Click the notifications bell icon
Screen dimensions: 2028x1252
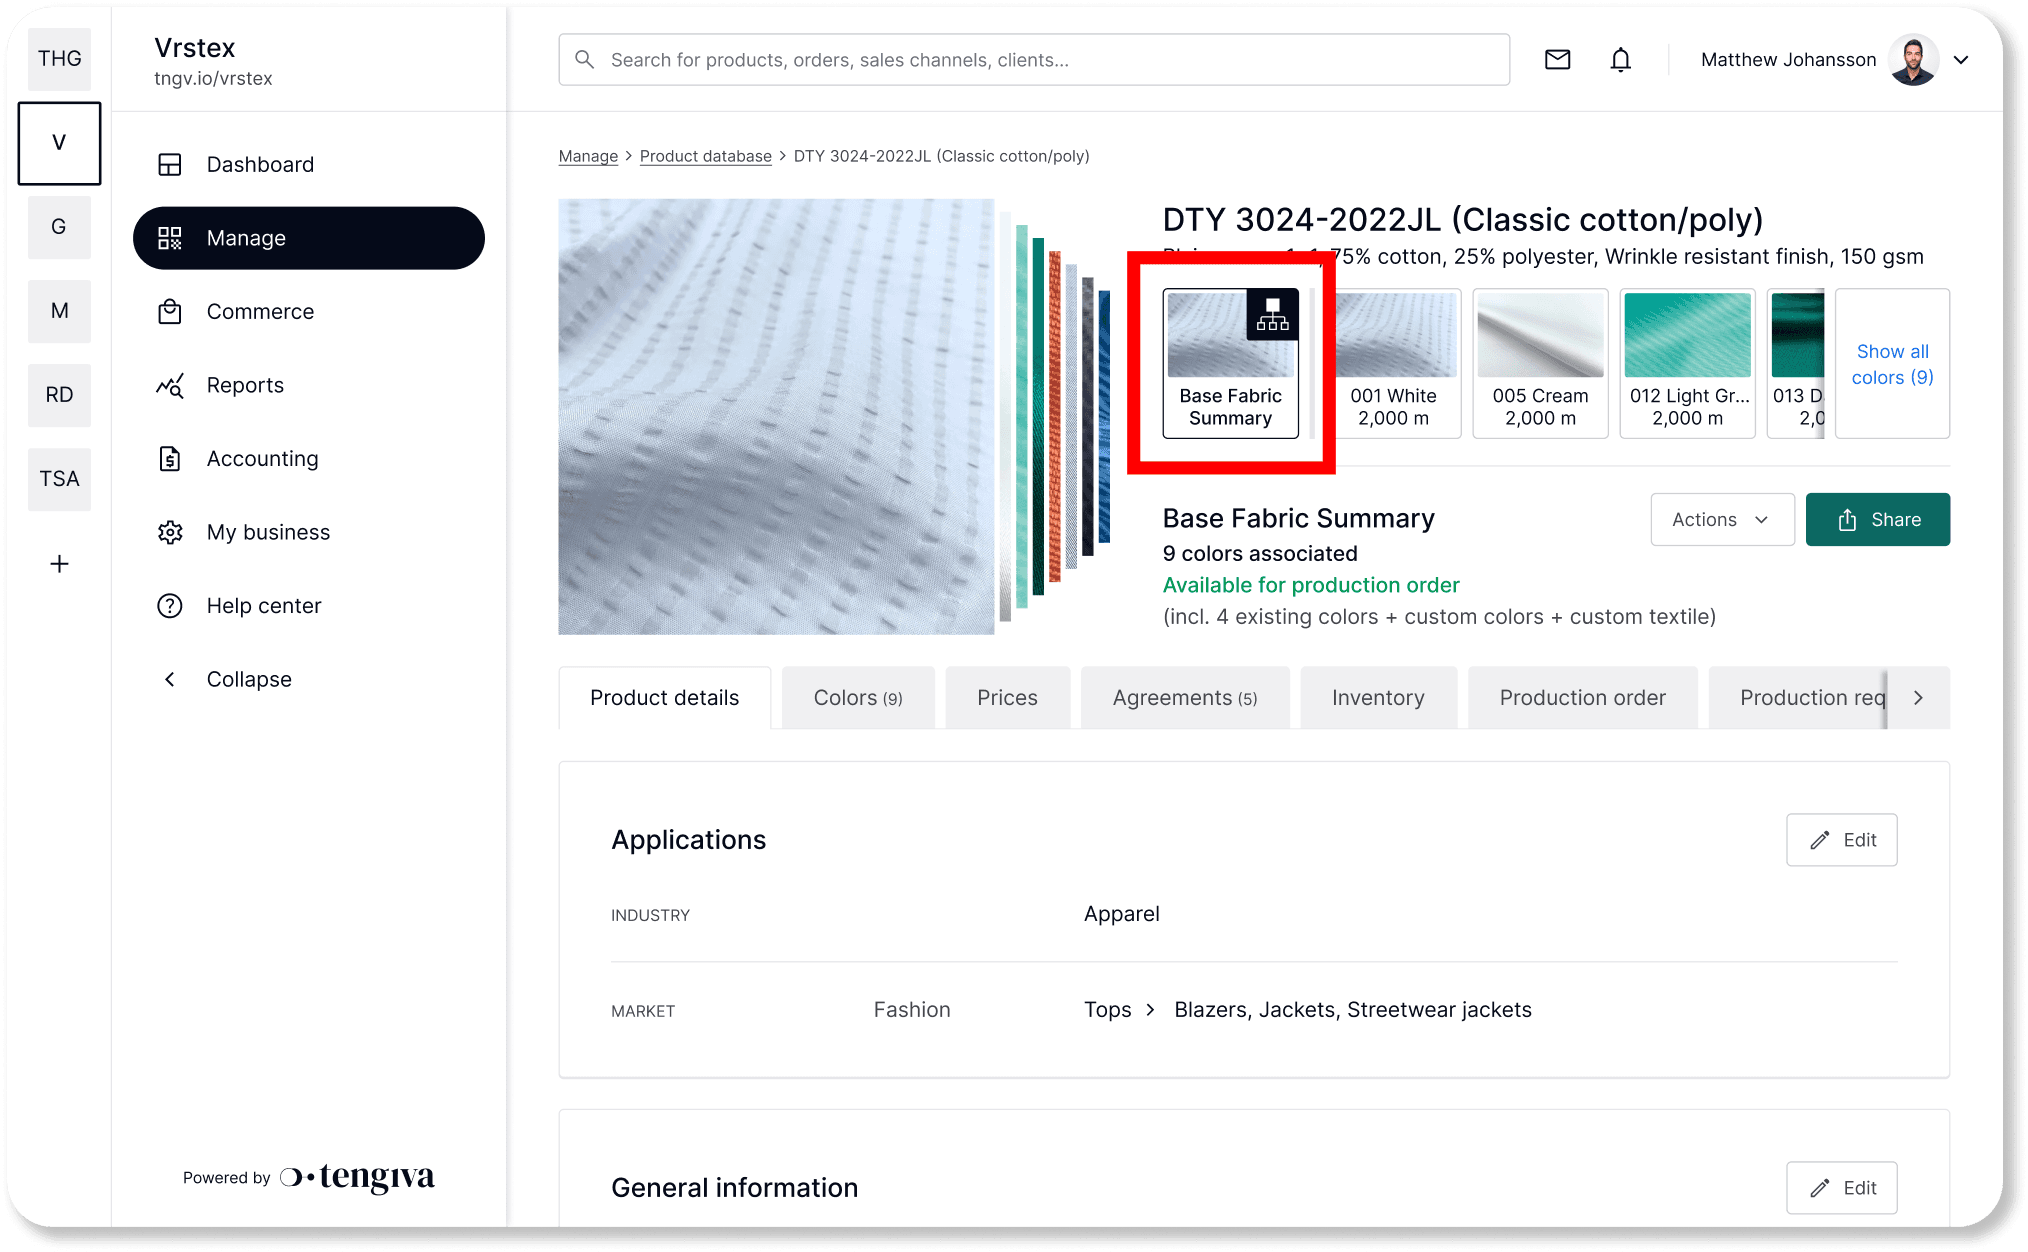pyautogui.click(x=1620, y=60)
